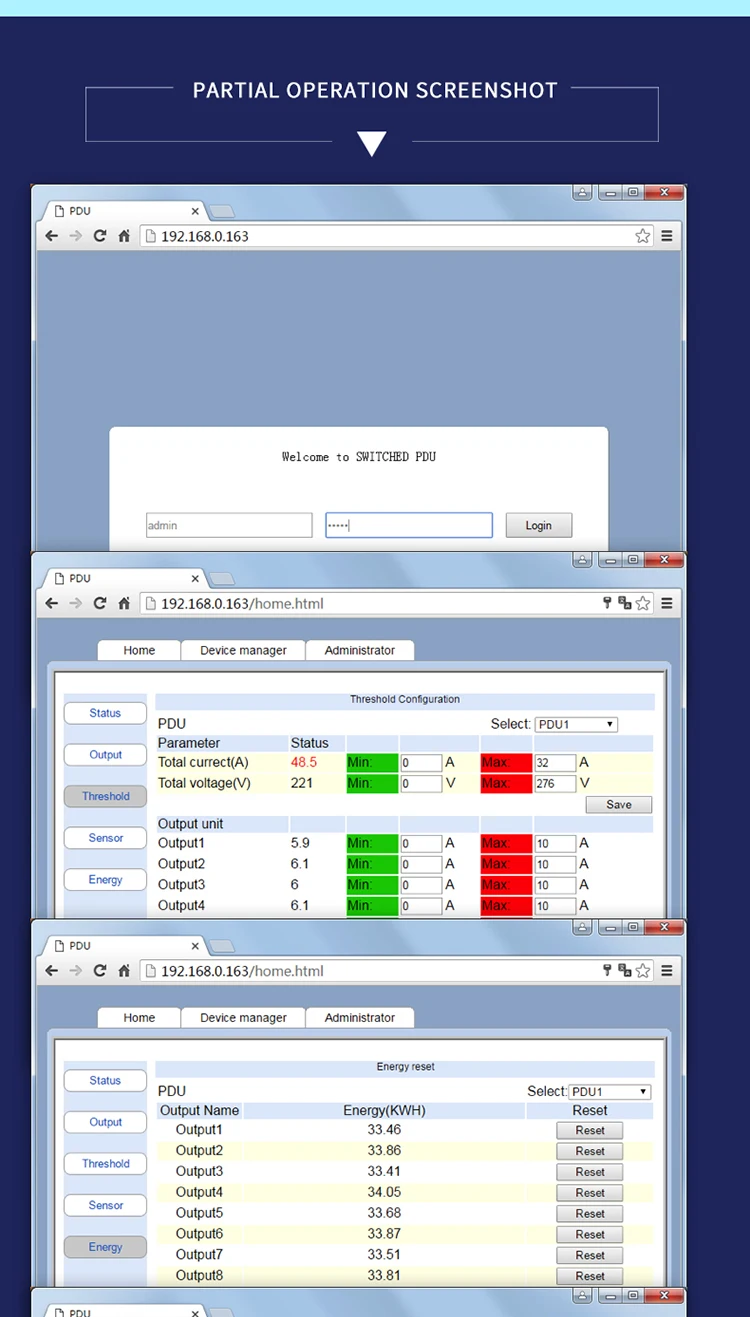Viewport: 750px width, 1317px height.
Task: Open Administrator tab in Threshold Configuration window
Action: click(360, 650)
